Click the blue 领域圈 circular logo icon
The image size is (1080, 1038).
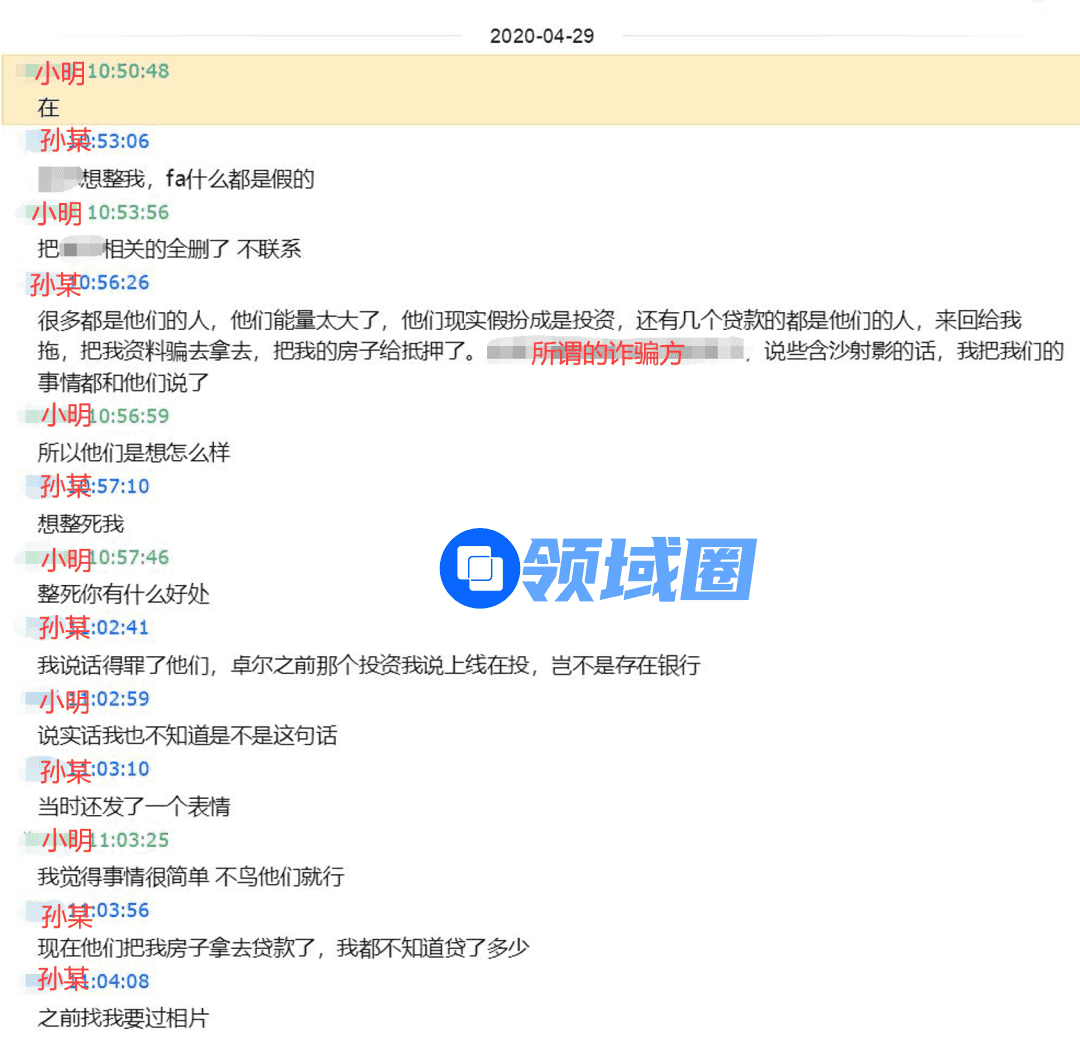479,568
